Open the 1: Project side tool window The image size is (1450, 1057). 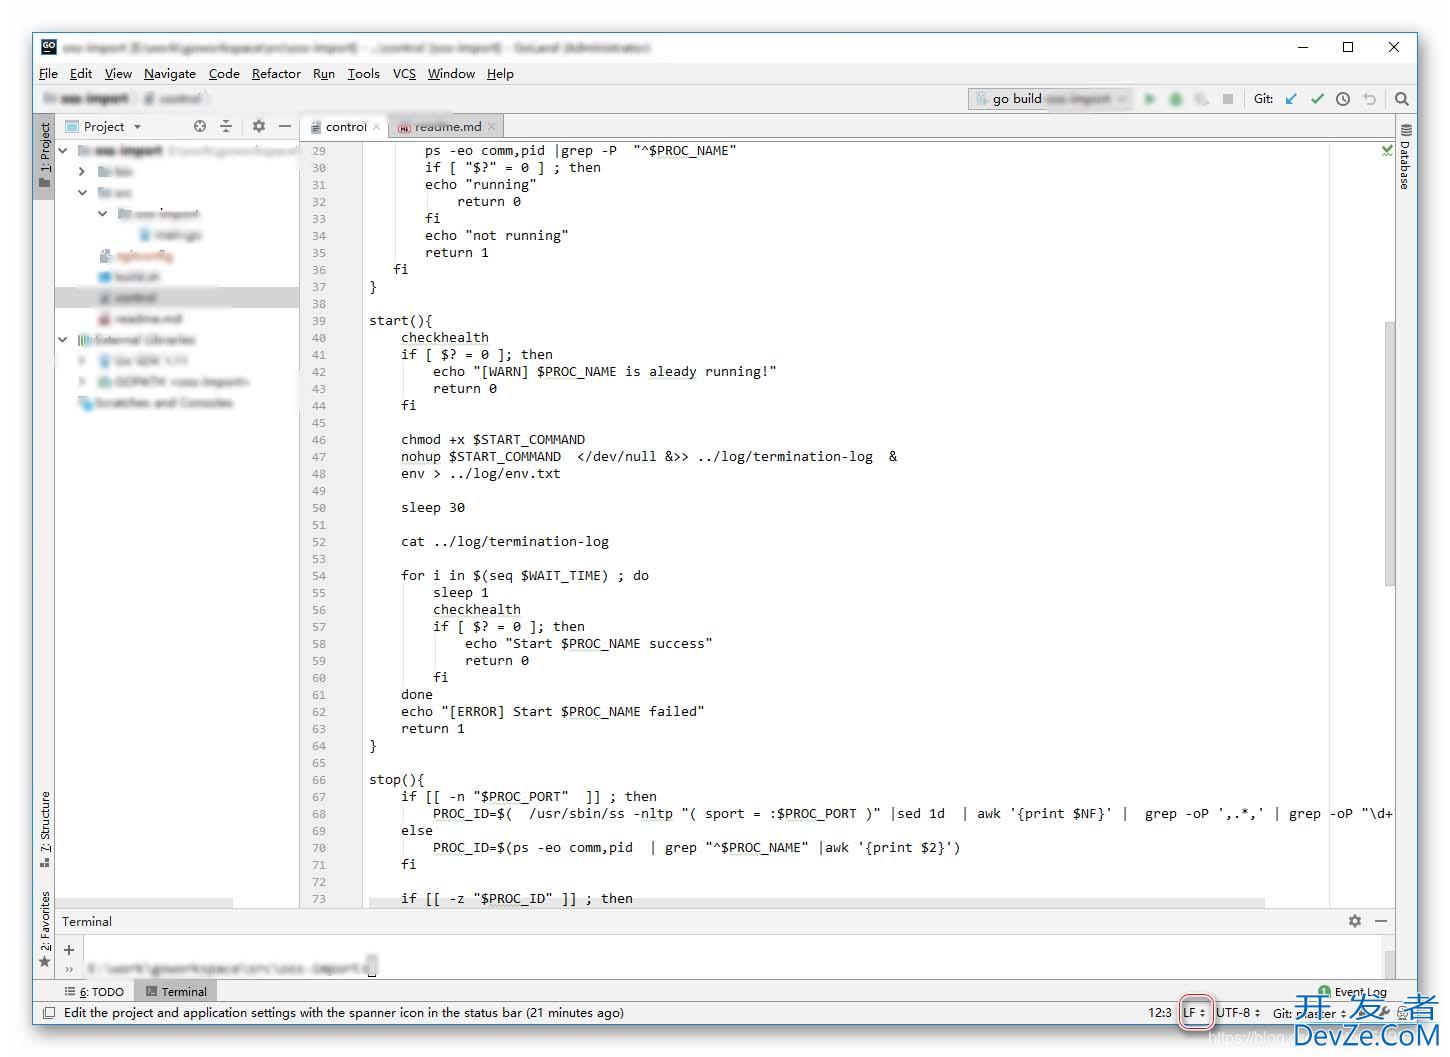pyautogui.click(x=44, y=155)
